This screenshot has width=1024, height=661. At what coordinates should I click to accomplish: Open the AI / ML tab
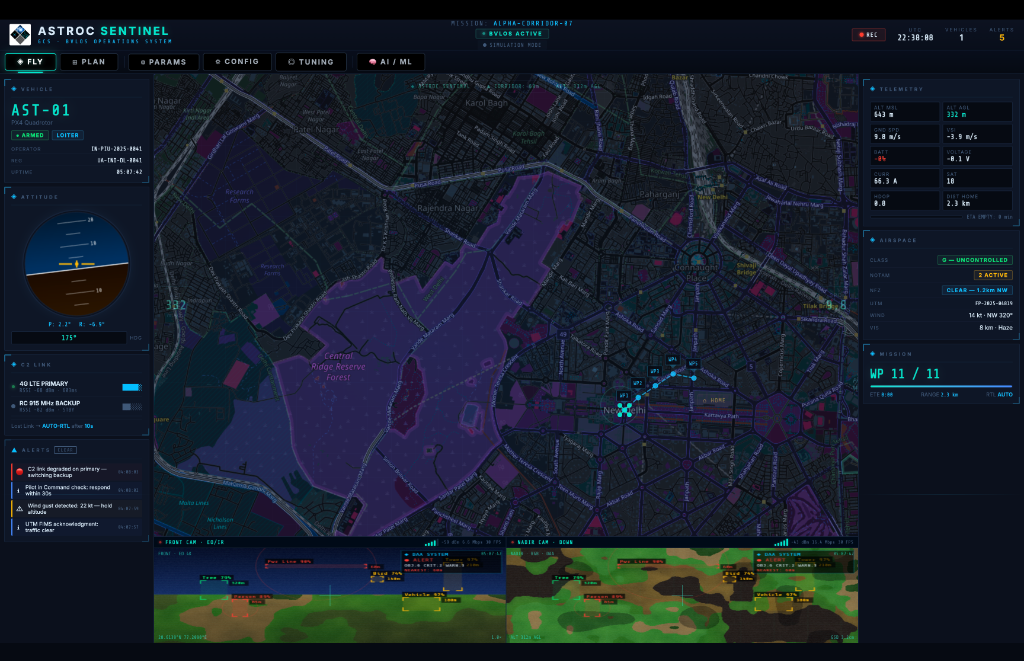point(393,61)
